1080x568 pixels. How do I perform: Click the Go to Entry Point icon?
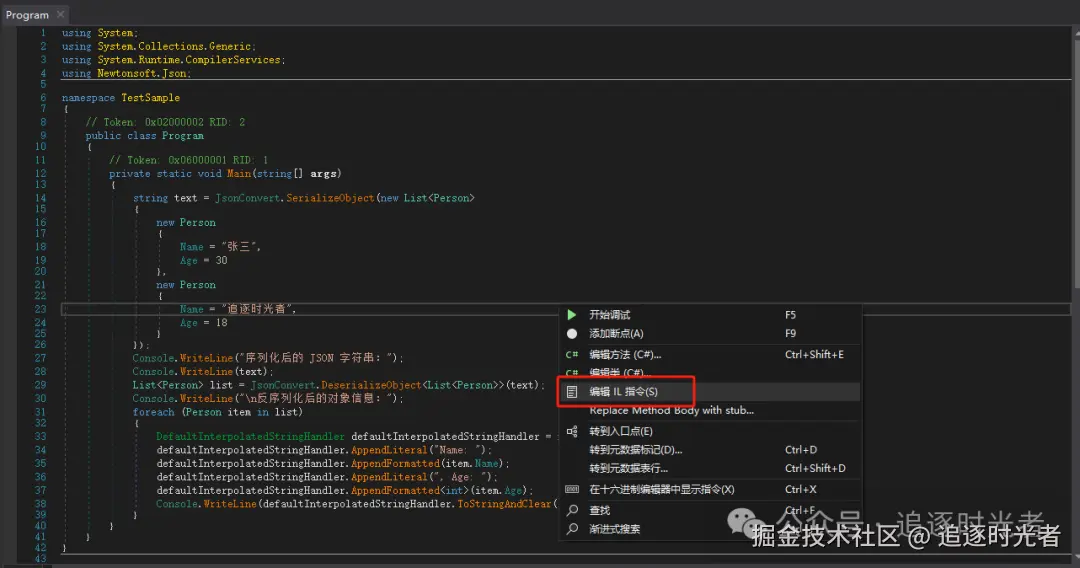click(572, 431)
